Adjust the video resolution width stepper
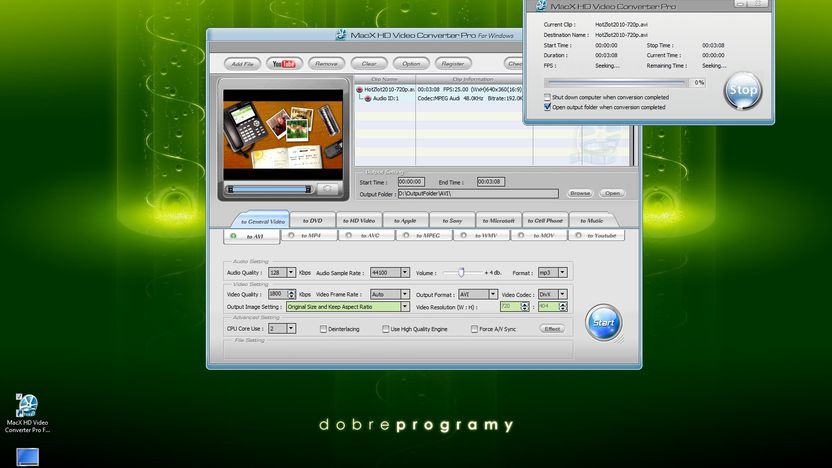The width and height of the screenshot is (832, 468). [525, 307]
